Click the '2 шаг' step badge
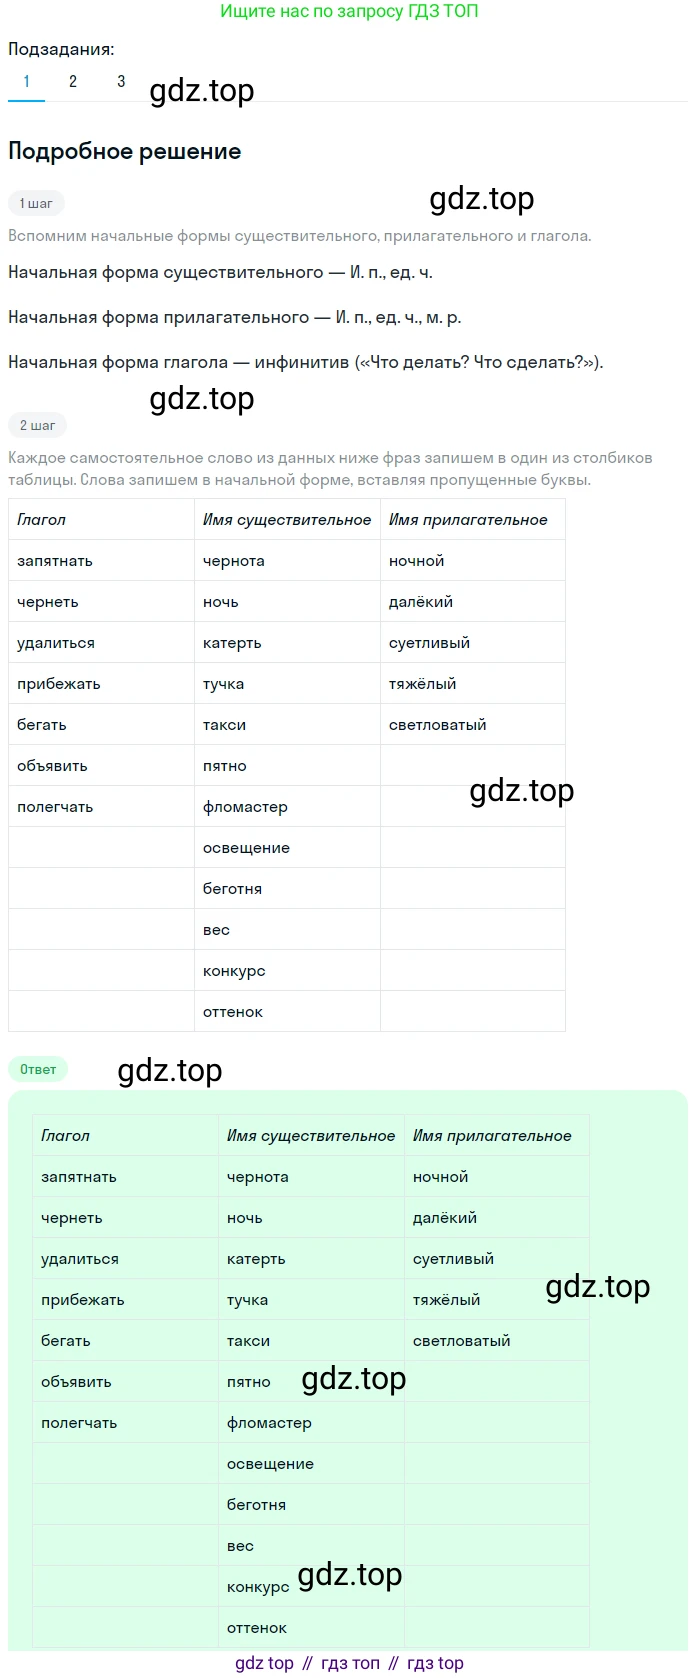The width and height of the screenshot is (700, 1678). coord(37,425)
